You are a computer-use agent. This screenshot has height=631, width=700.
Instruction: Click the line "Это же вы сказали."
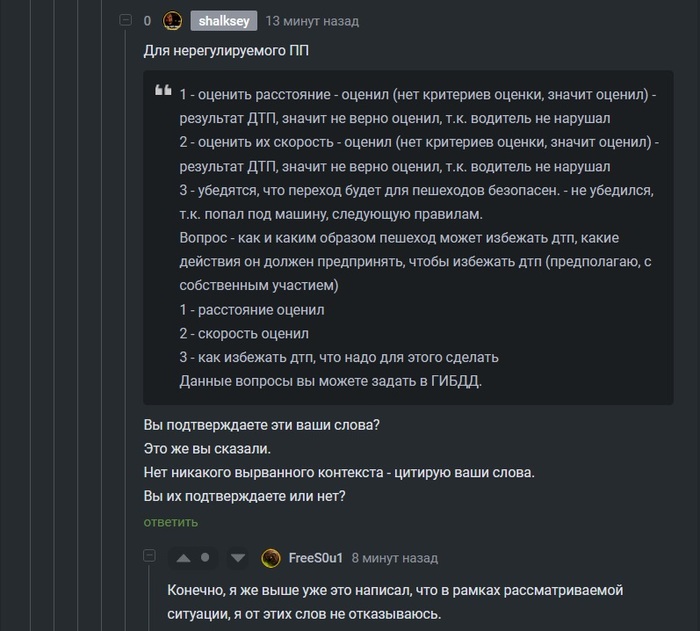[207, 448]
